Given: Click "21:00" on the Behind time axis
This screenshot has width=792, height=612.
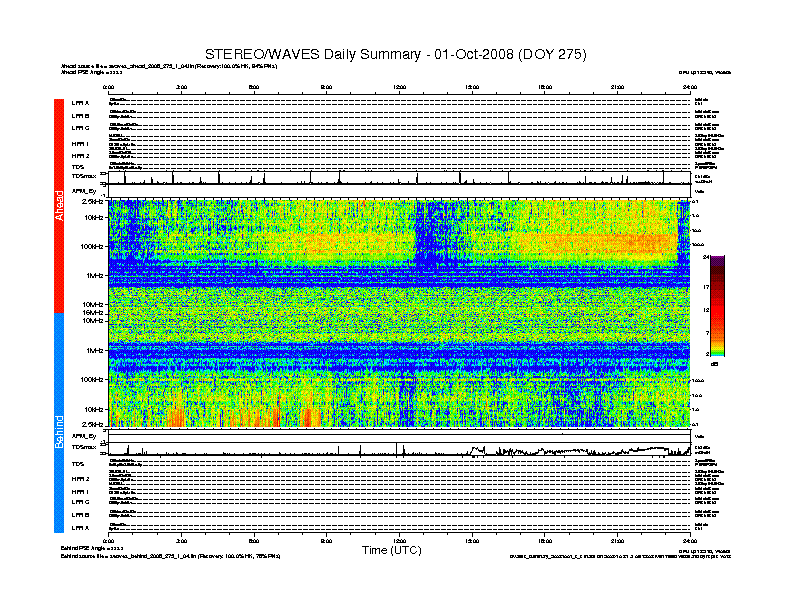Looking at the screenshot, I should tap(617, 541).
